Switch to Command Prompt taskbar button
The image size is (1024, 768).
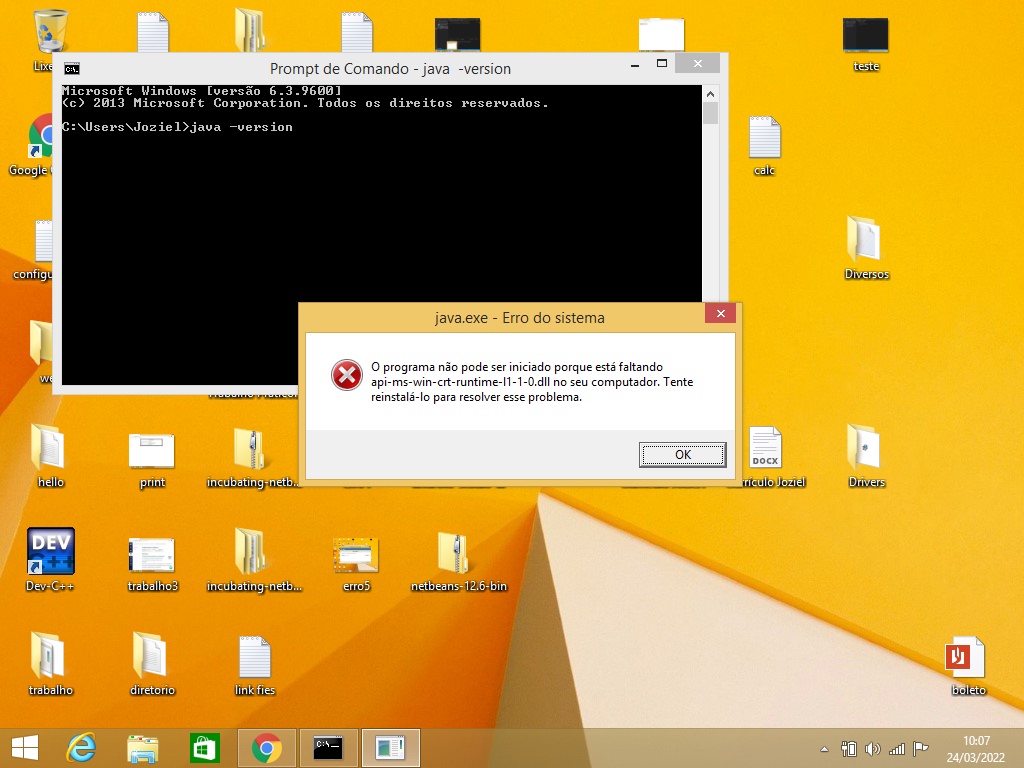point(328,748)
